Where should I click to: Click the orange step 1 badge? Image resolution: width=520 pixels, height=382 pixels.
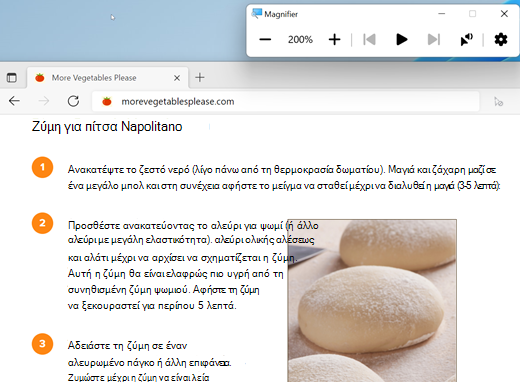tap(42, 167)
